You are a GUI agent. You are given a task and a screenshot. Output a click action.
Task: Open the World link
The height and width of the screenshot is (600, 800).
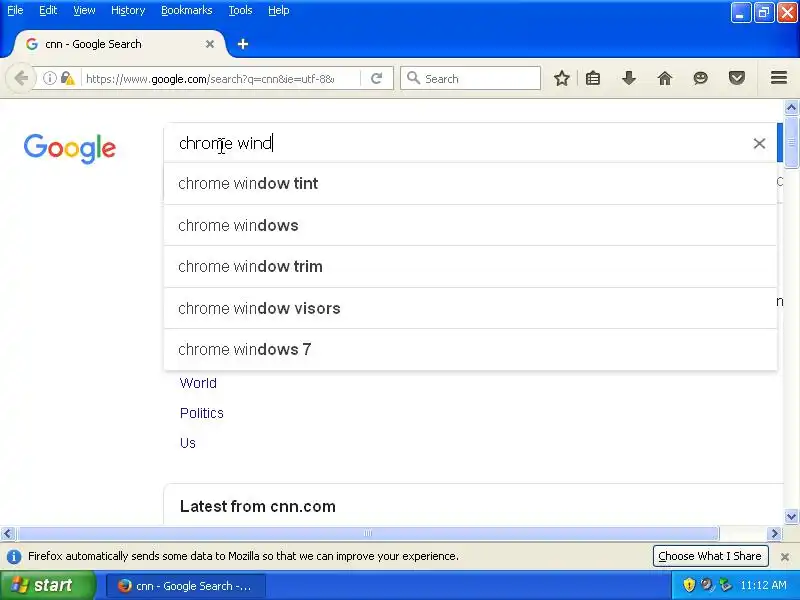pos(198,383)
